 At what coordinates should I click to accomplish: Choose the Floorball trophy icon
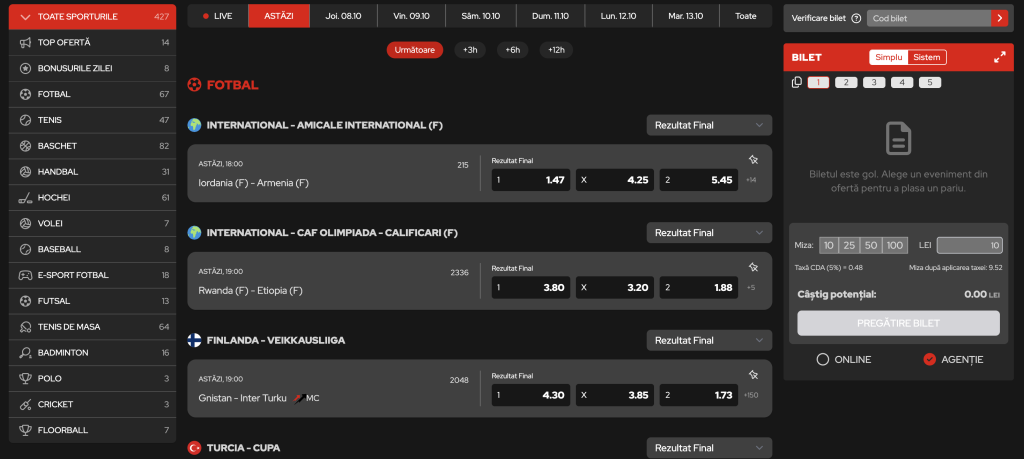tap(25, 430)
